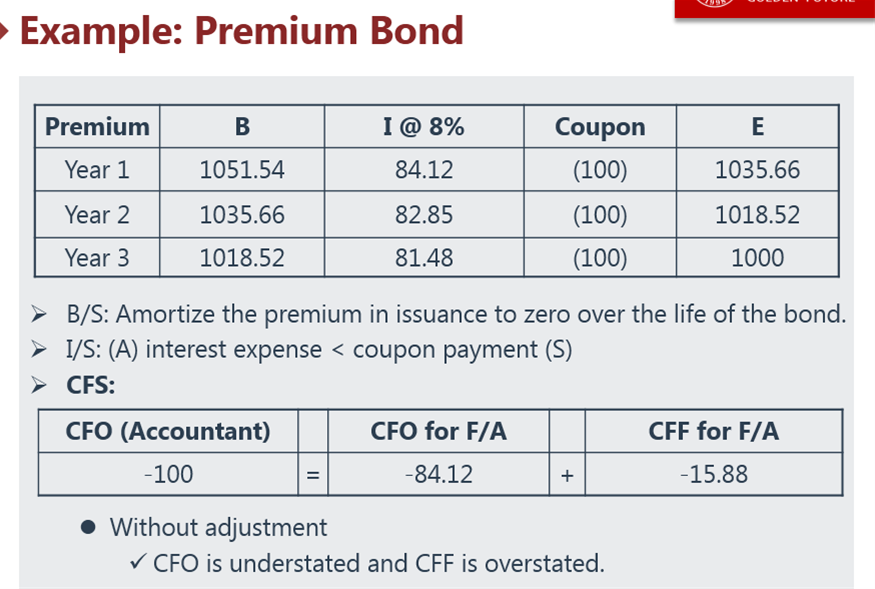Click the CFF for F/A header
Viewport: 875px width, 589px height.
[714, 432]
